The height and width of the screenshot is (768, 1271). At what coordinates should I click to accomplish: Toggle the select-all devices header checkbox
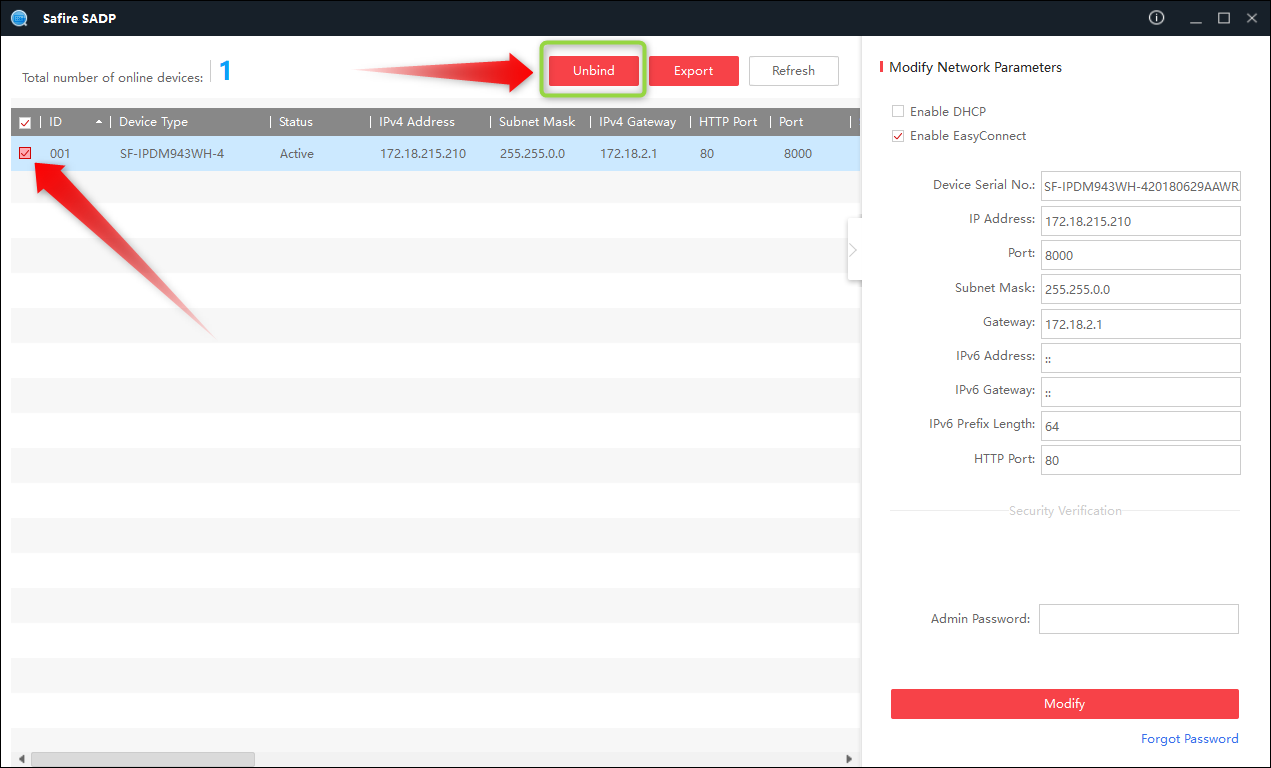pyautogui.click(x=25, y=123)
